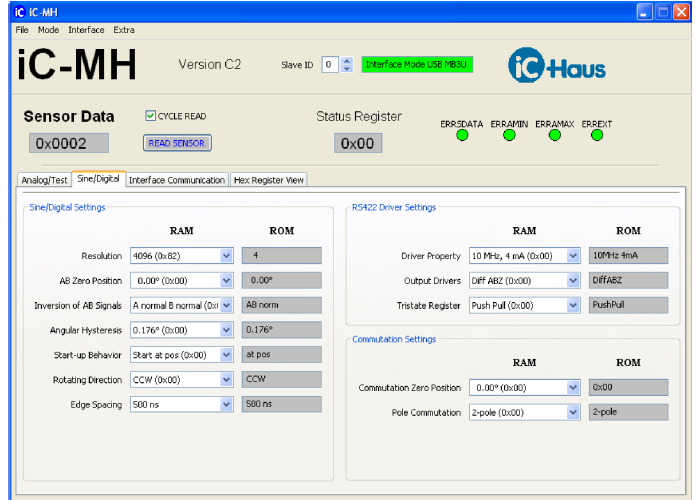This screenshot has width=700, height=500.
Task: Click the Status Register value field
Action: click(358, 144)
